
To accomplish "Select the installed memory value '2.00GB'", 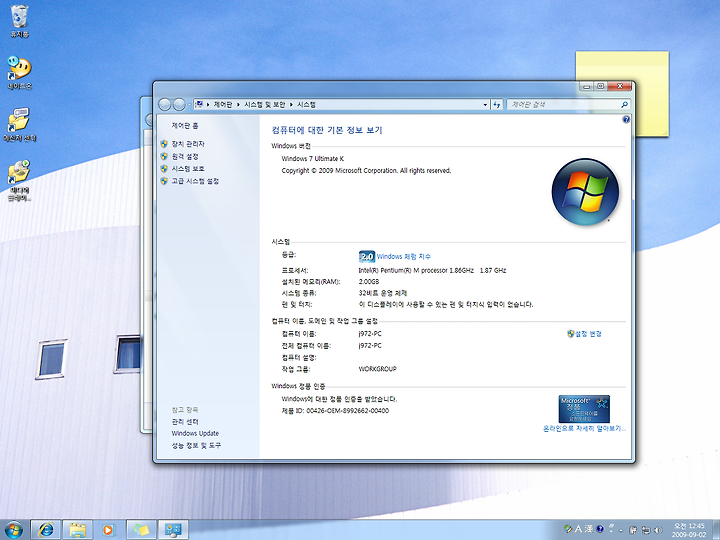I will [x=369, y=281].
